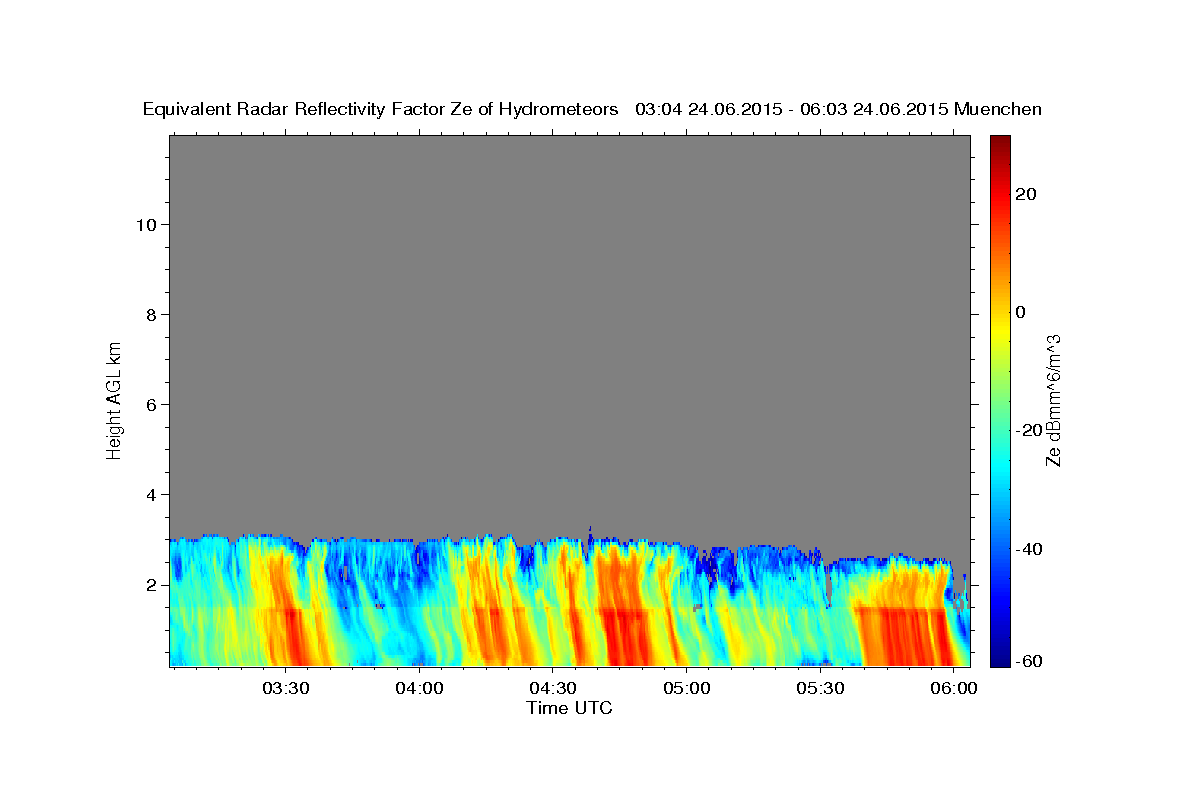Click the 05:30 time tick label
This screenshot has width=1200, height=800.
click(x=820, y=689)
